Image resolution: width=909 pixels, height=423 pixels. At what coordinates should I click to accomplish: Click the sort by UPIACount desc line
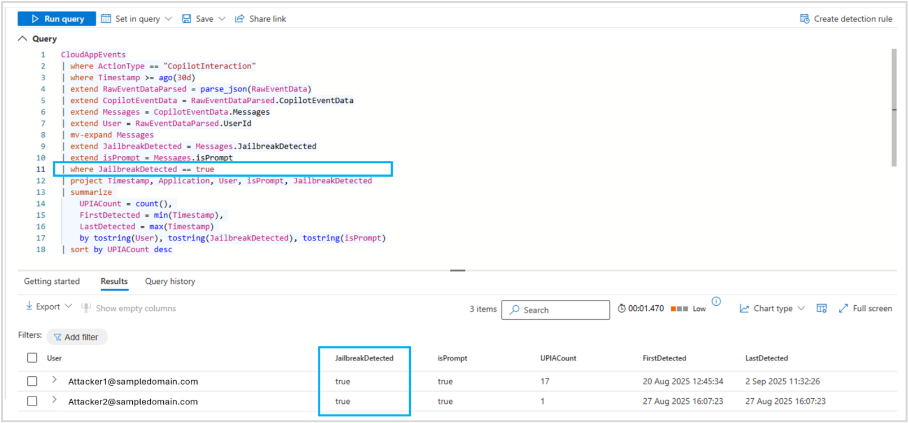(x=121, y=249)
